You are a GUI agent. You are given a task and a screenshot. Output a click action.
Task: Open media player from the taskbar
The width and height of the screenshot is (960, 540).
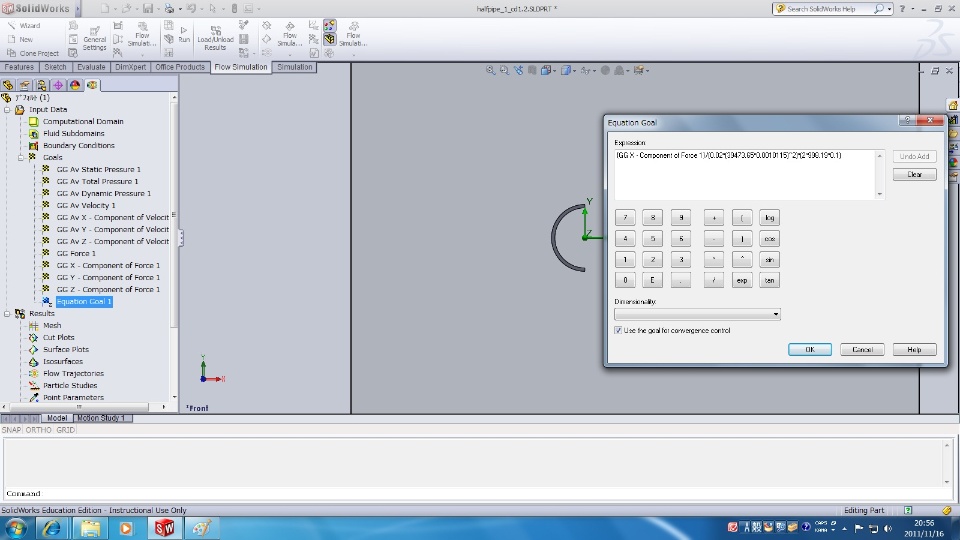[126, 527]
